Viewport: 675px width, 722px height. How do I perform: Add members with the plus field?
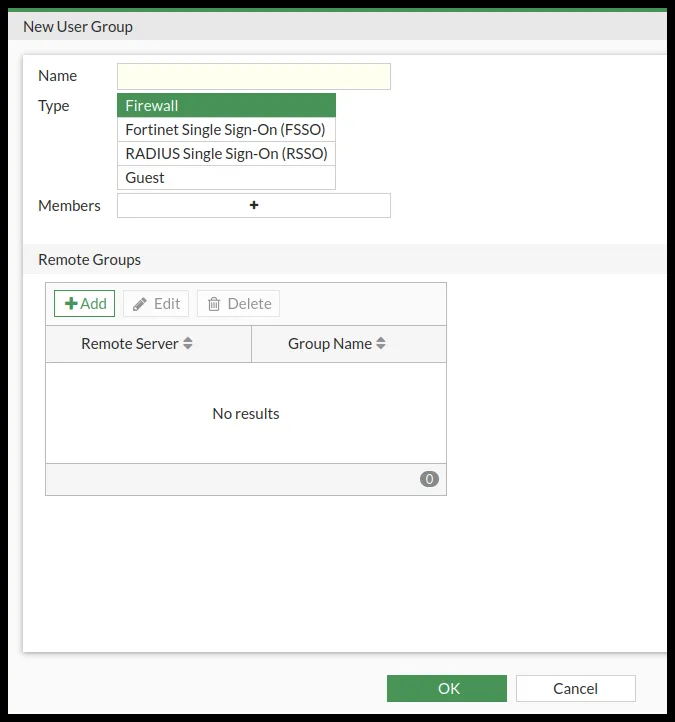pyautogui.click(x=254, y=205)
